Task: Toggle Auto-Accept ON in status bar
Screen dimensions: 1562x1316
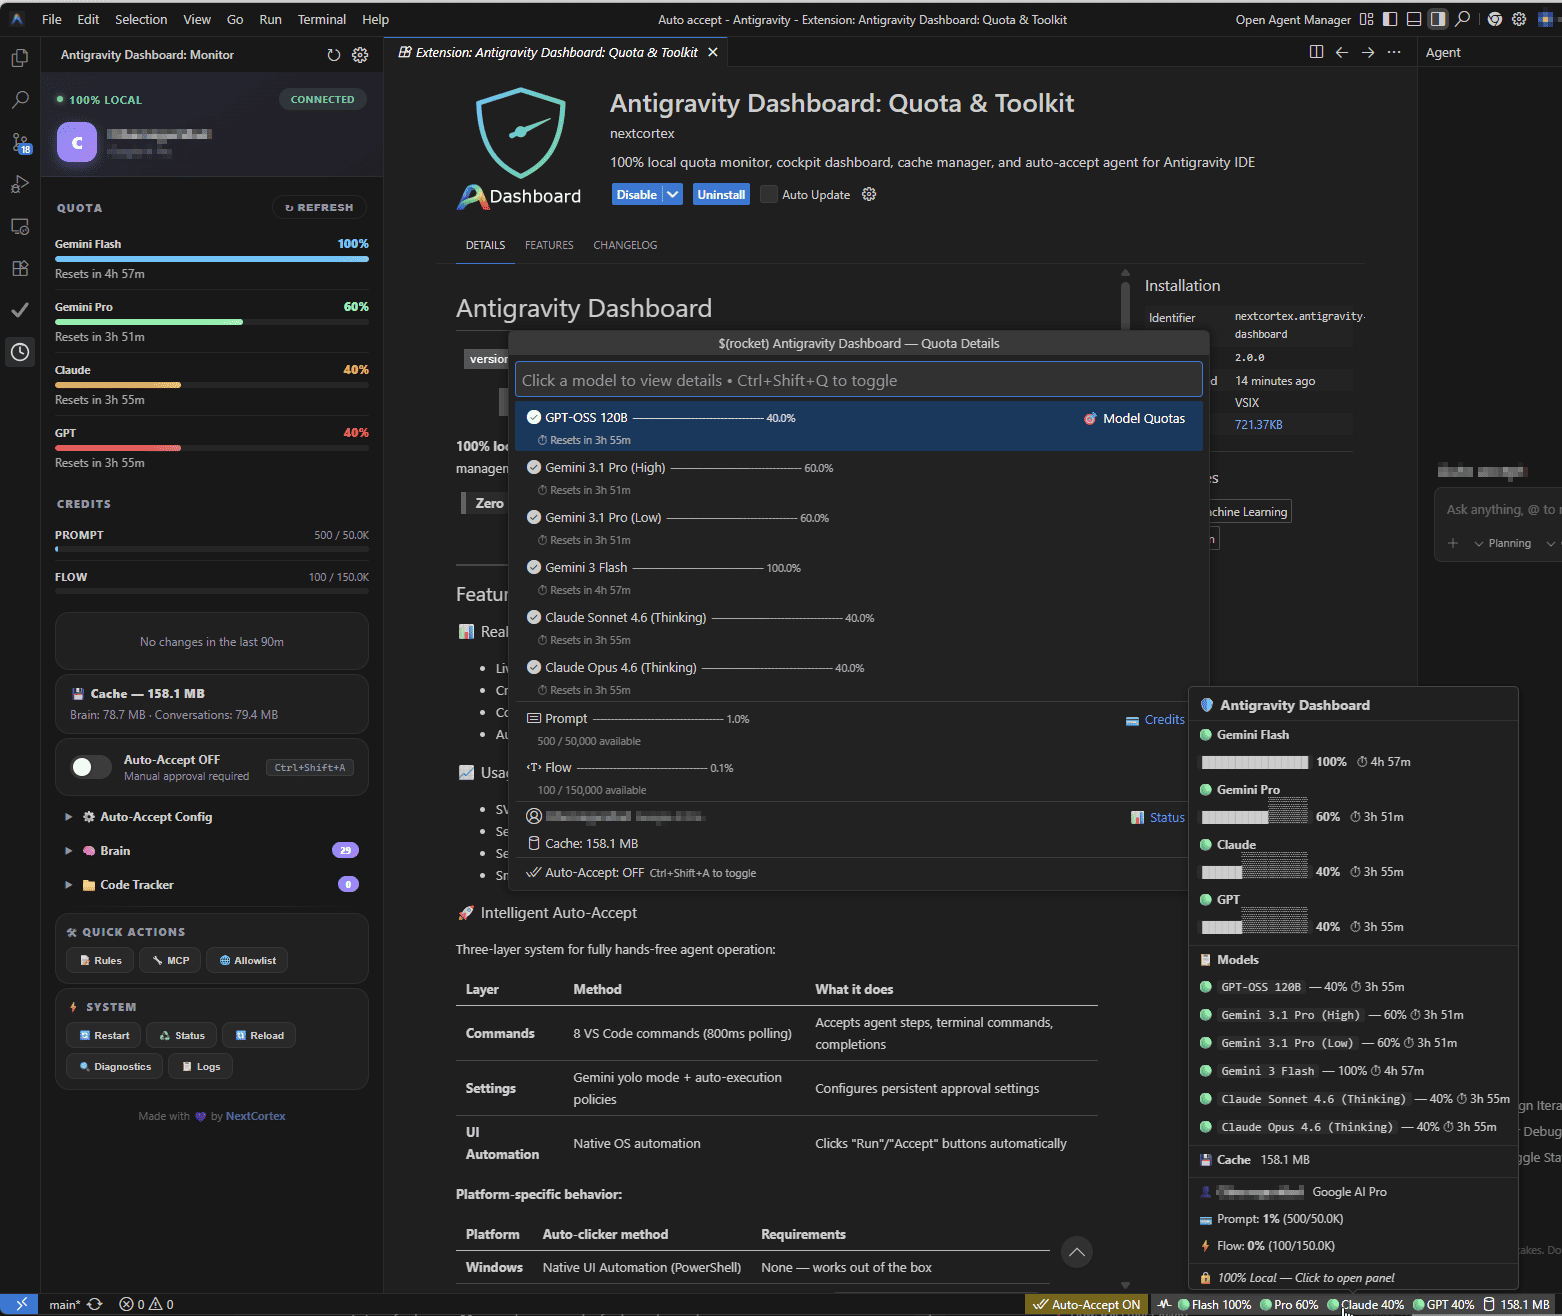Action: point(1086,1304)
